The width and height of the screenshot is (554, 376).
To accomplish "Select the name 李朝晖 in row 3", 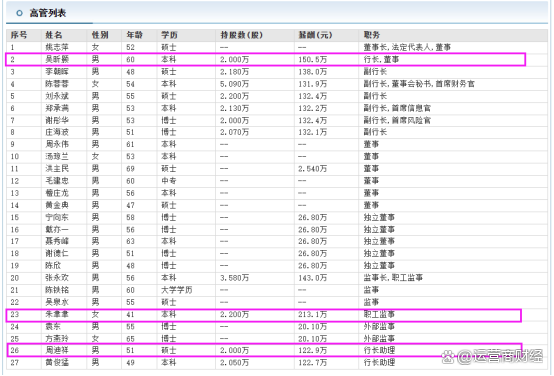I will (x=57, y=72).
